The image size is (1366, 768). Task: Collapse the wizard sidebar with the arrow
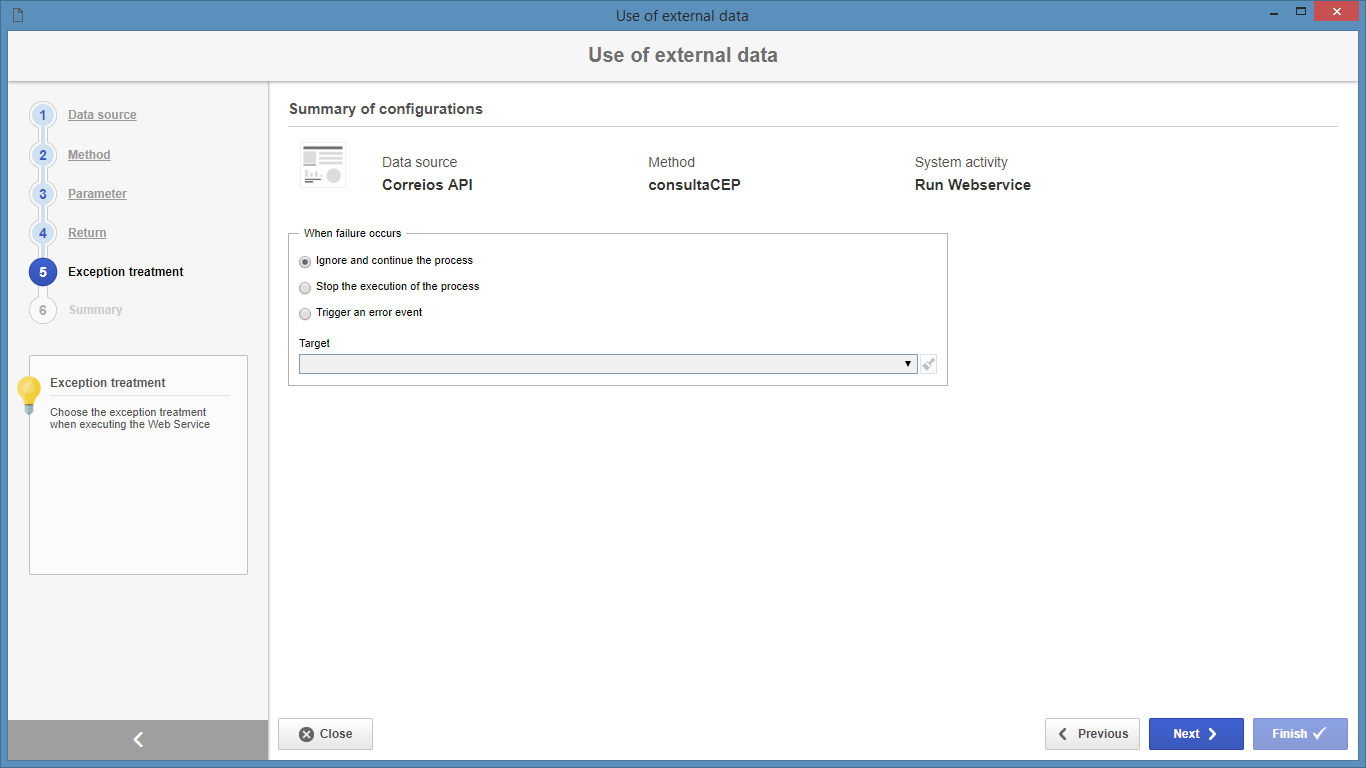[x=138, y=739]
